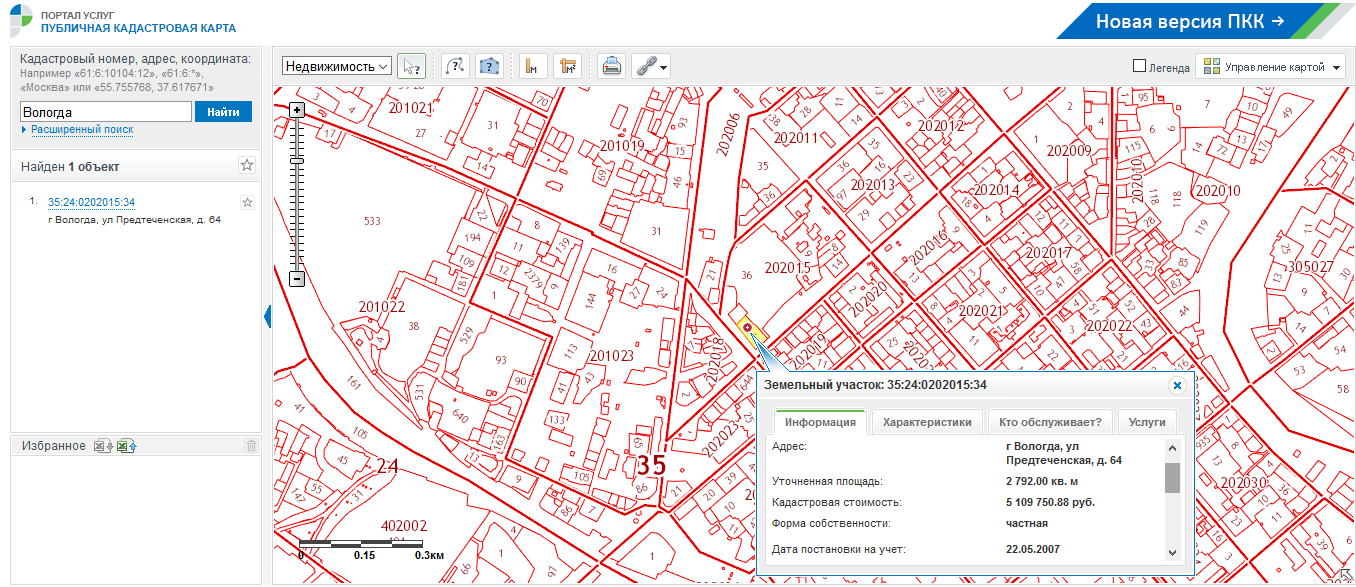
Task: Click map parcel number 533
Action: [x=373, y=221]
